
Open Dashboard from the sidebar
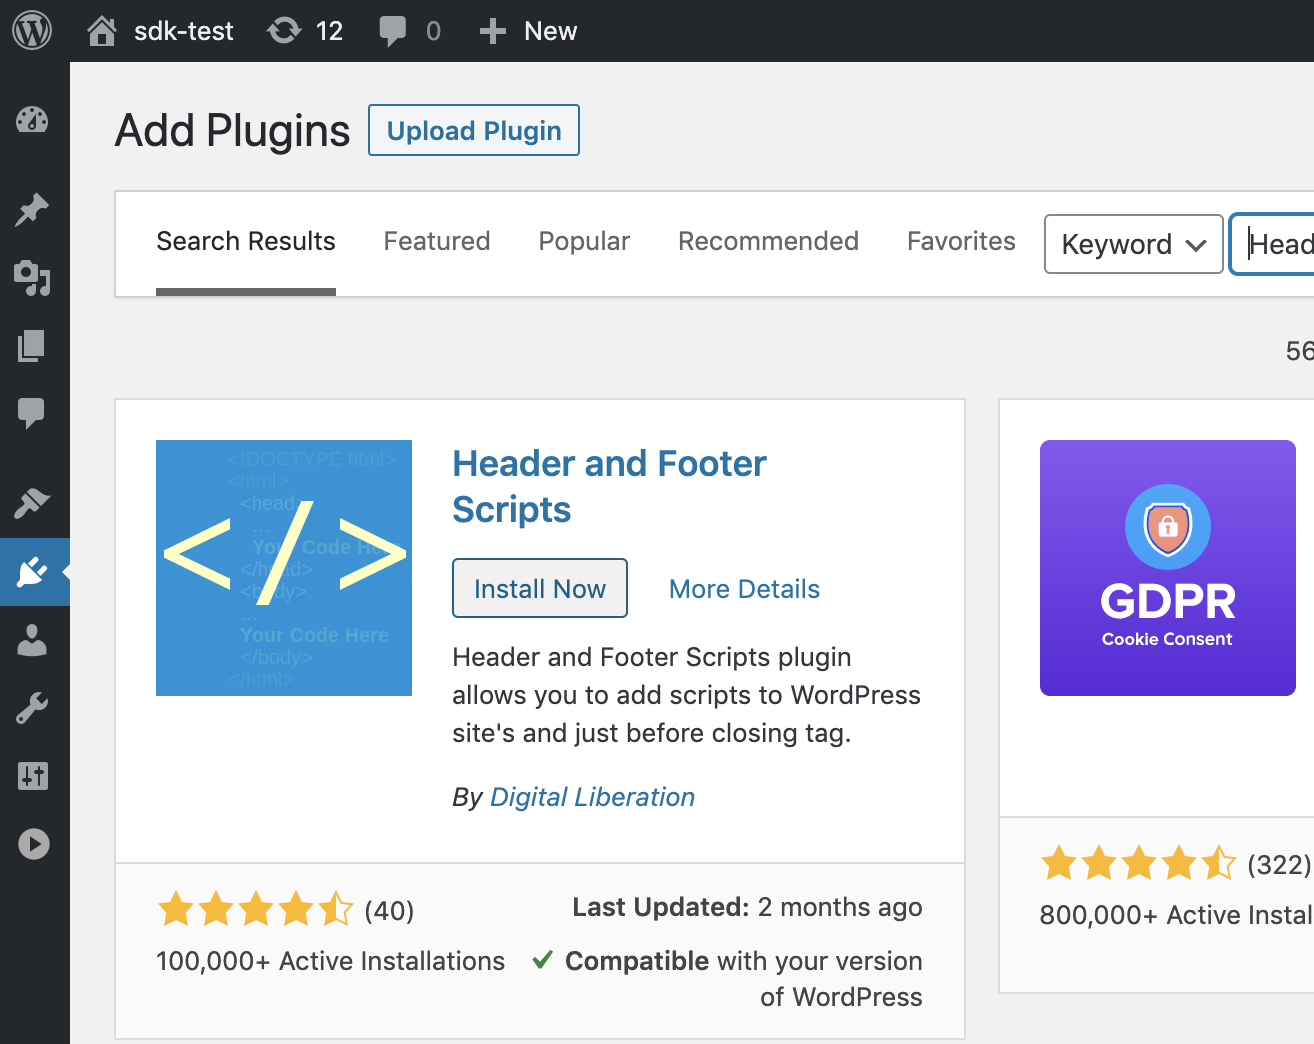(32, 120)
